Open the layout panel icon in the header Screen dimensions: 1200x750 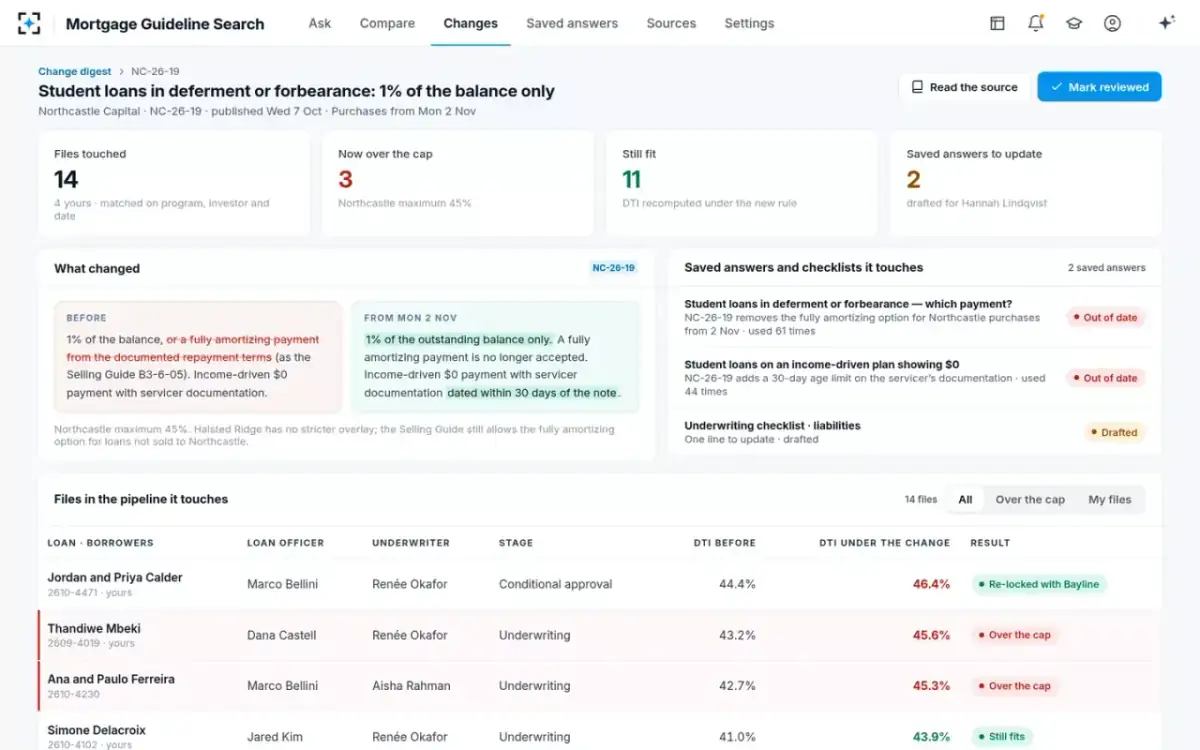point(997,23)
